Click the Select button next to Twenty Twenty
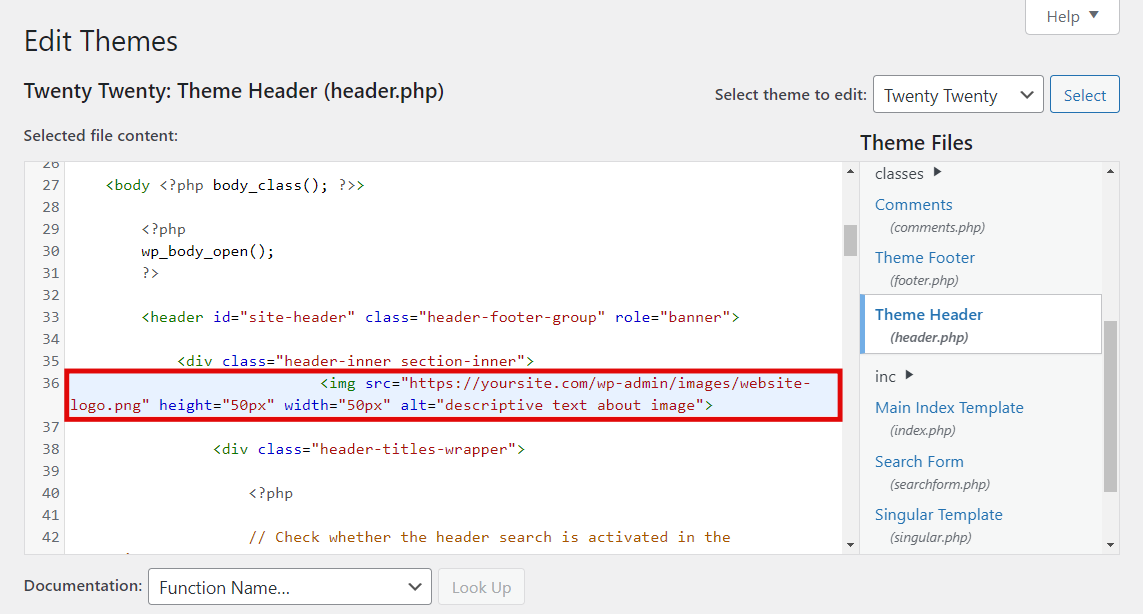 (1084, 94)
